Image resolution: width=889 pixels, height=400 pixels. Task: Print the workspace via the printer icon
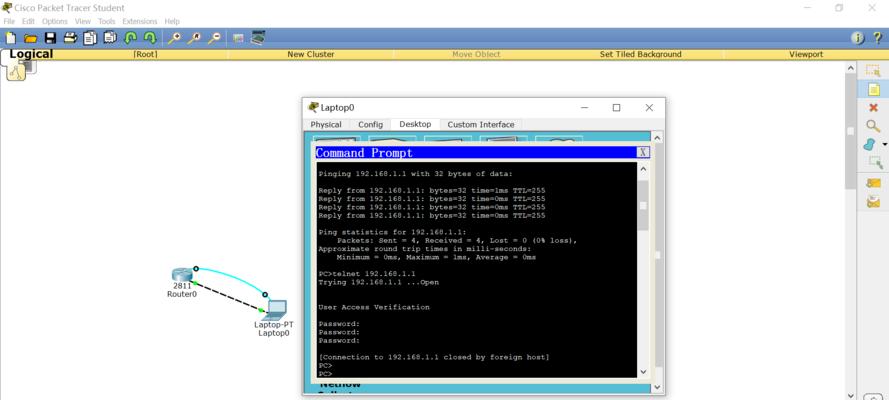pyautogui.click(x=70, y=38)
